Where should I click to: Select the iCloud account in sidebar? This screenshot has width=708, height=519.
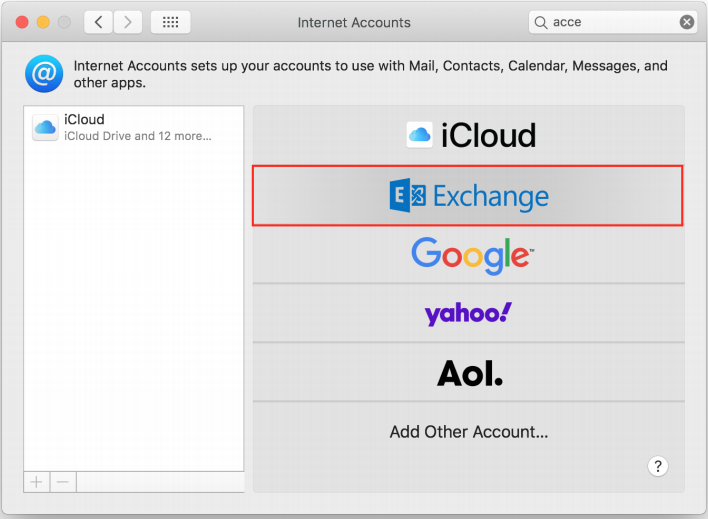coord(134,127)
